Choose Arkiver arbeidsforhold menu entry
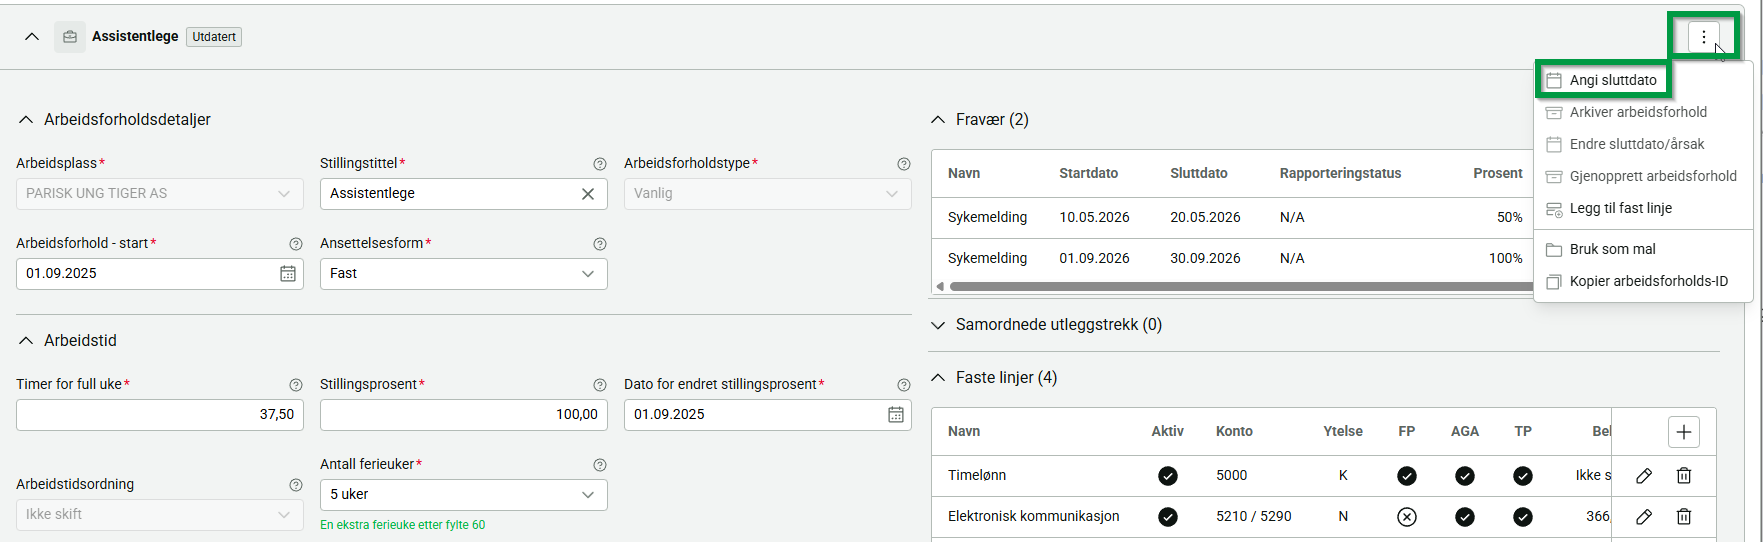Viewport: 1763px width, 542px height. click(1643, 112)
